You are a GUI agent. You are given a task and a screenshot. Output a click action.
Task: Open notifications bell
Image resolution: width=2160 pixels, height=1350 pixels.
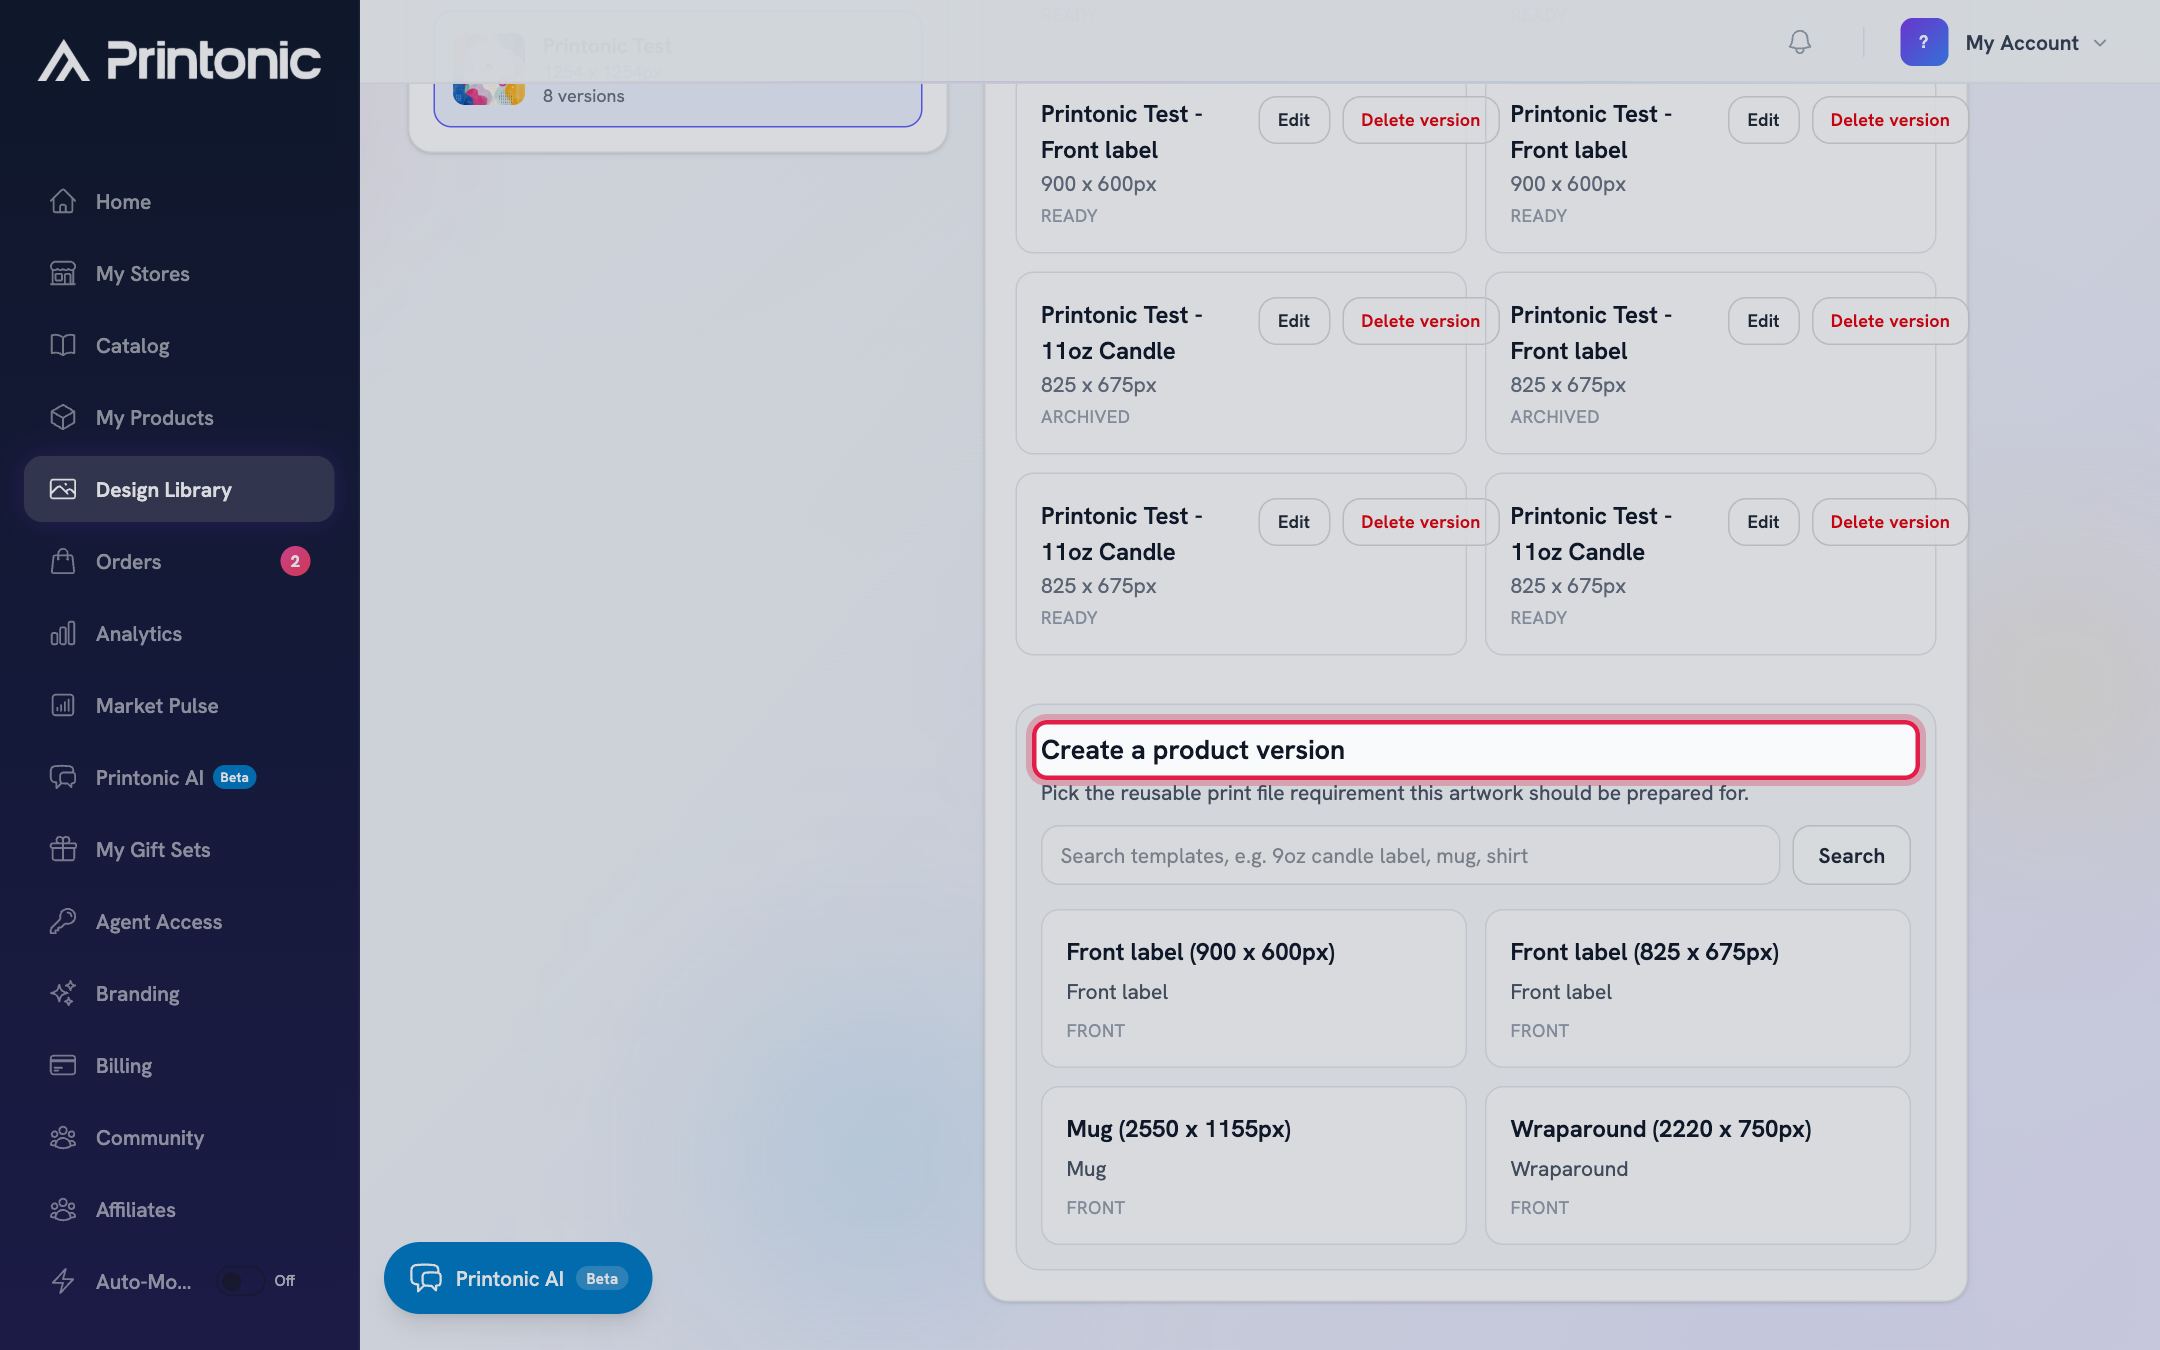pyautogui.click(x=1799, y=42)
